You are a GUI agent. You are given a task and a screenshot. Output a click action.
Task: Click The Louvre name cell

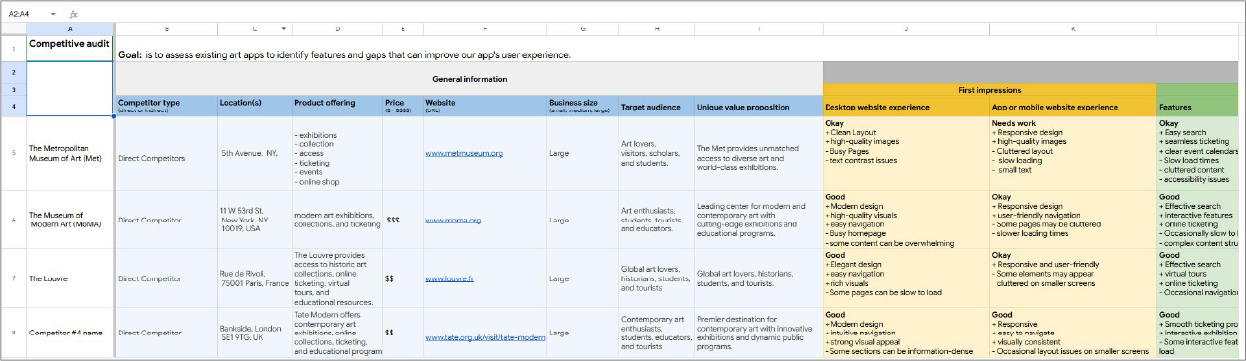(69, 278)
